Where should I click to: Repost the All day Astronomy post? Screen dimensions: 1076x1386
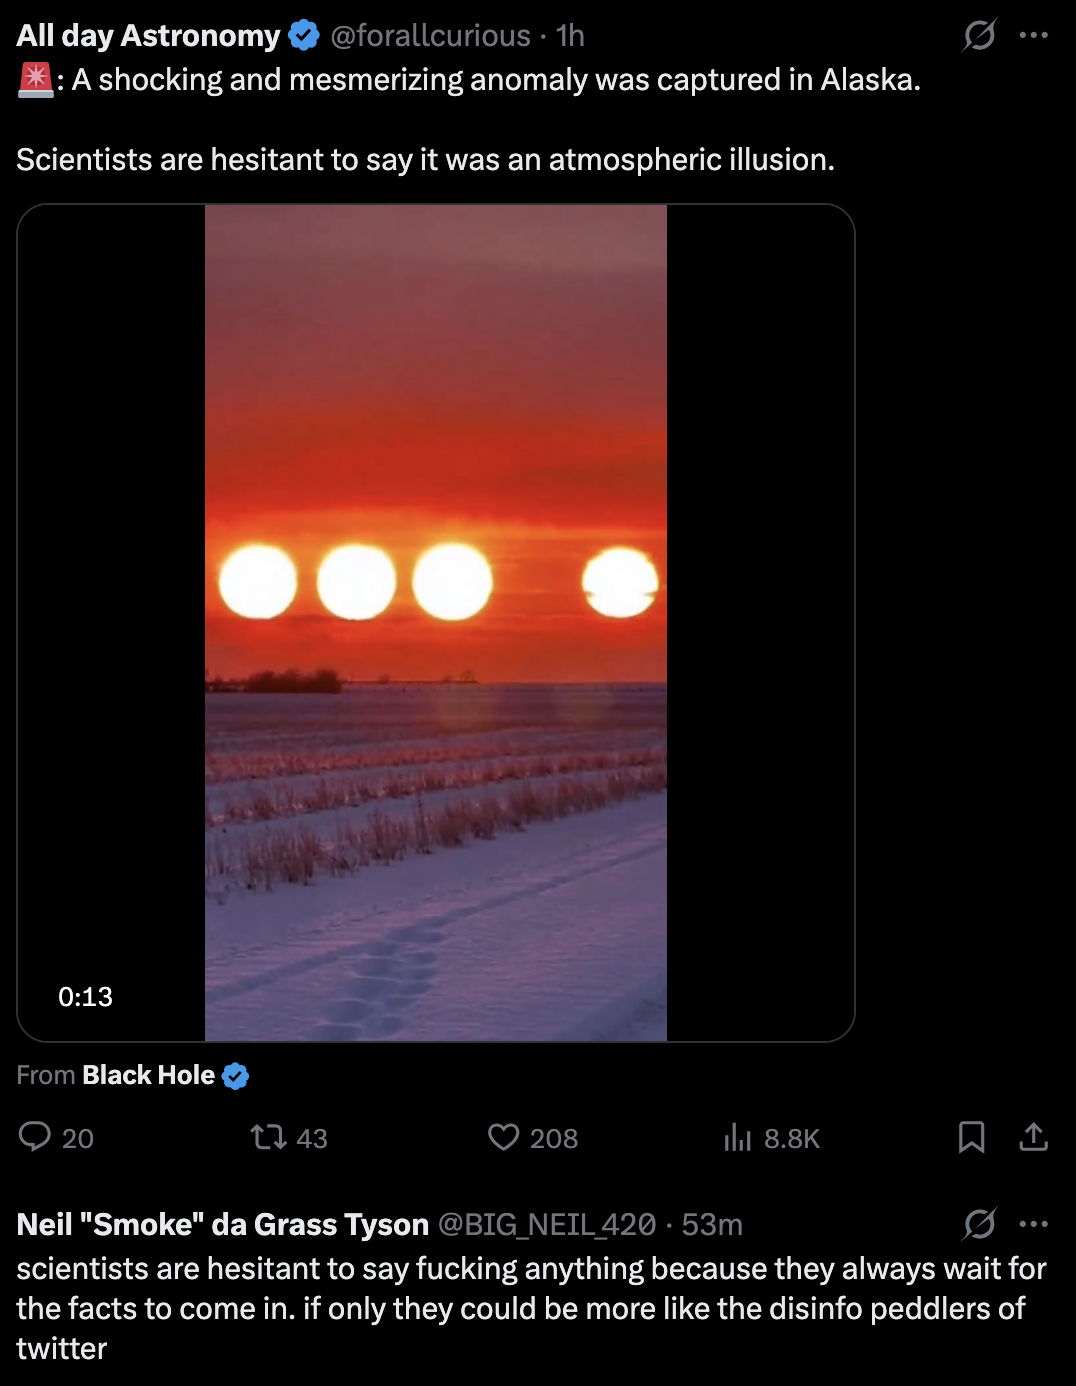[268, 1137]
